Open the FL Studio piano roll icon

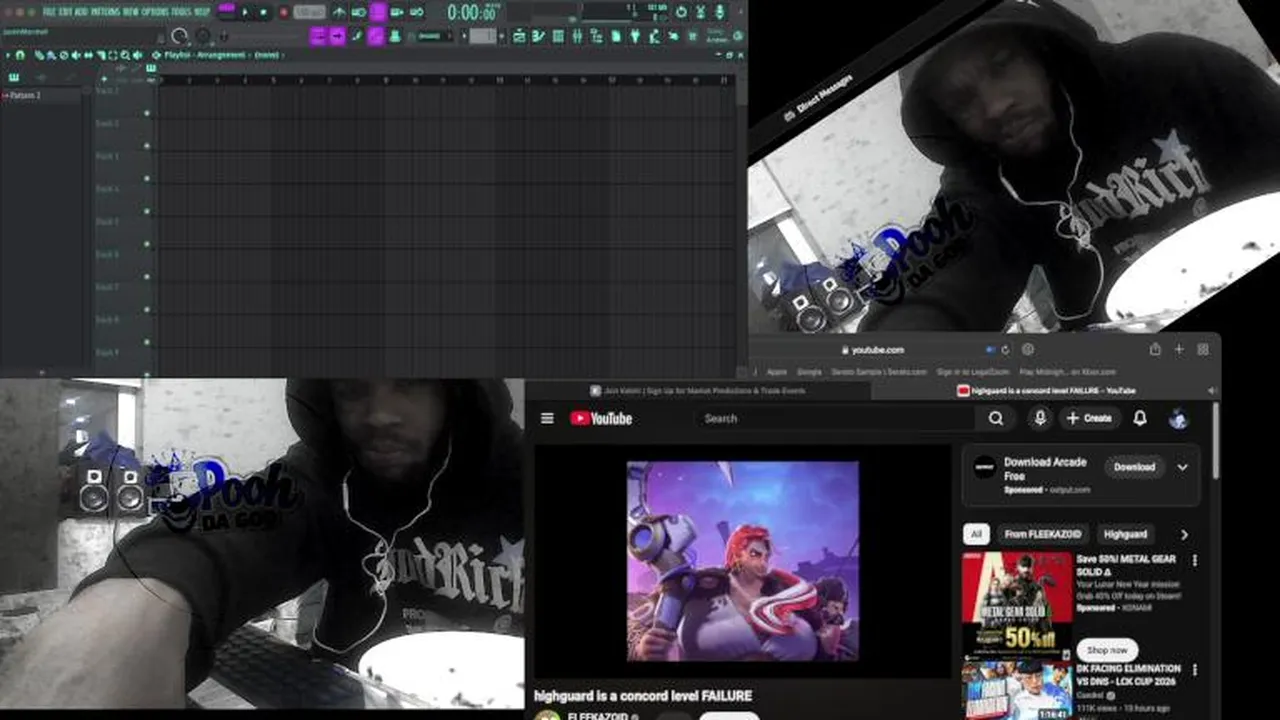(538, 36)
